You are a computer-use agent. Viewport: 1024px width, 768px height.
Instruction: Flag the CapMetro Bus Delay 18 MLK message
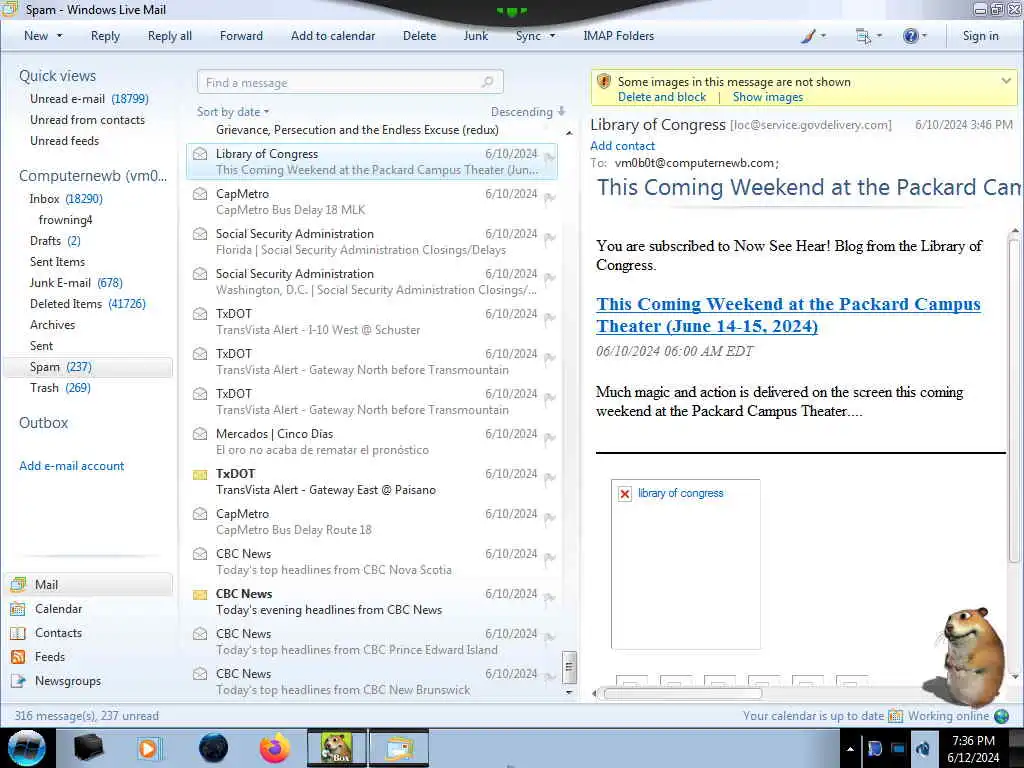point(549,197)
